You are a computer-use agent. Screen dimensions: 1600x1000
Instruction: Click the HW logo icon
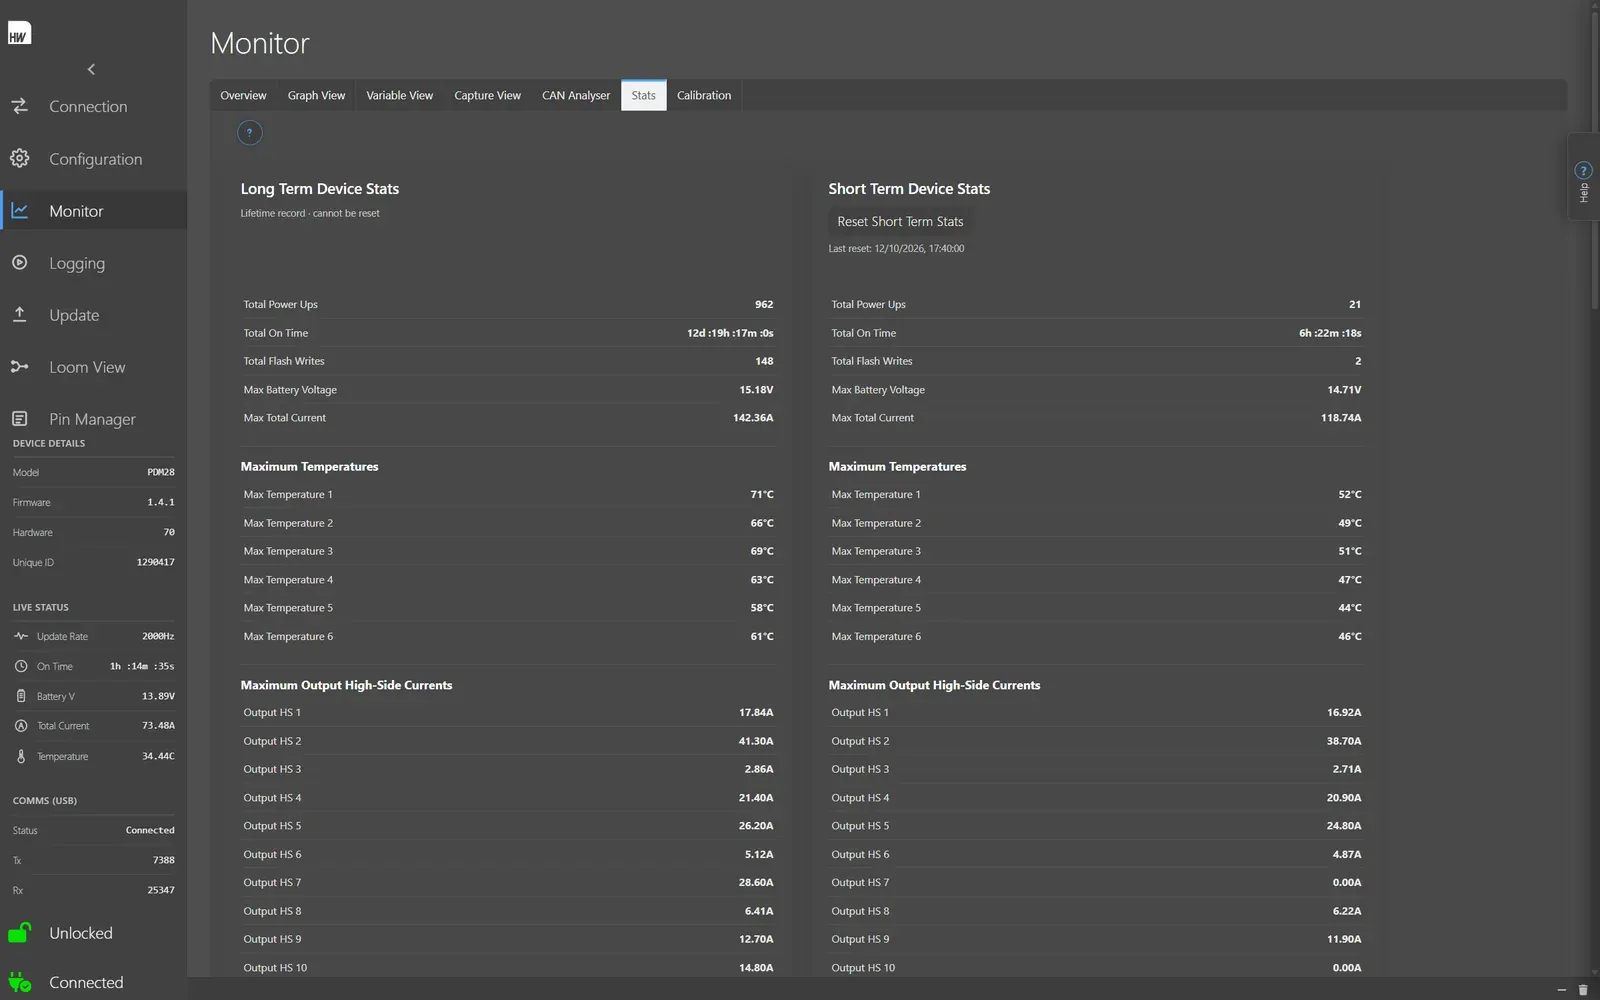(19, 33)
